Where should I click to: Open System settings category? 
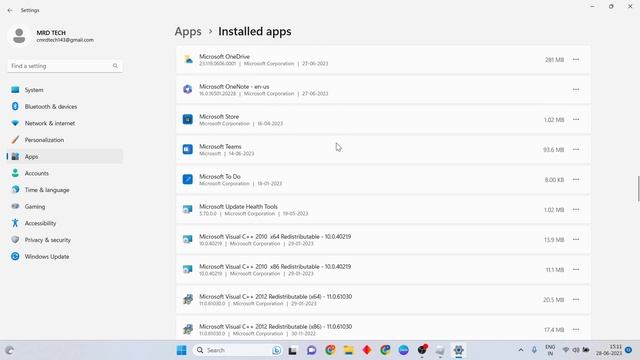pos(65,90)
